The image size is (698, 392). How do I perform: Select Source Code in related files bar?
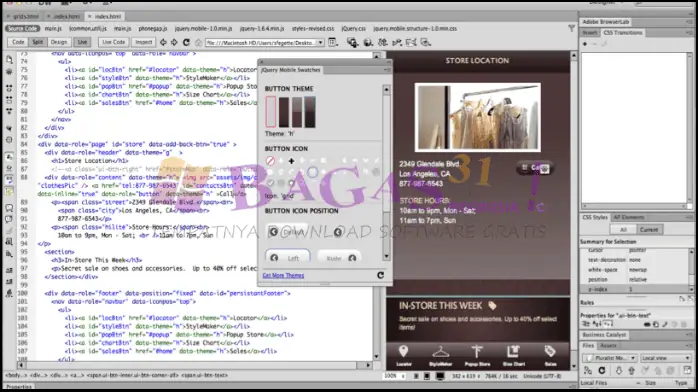[x=22, y=28]
